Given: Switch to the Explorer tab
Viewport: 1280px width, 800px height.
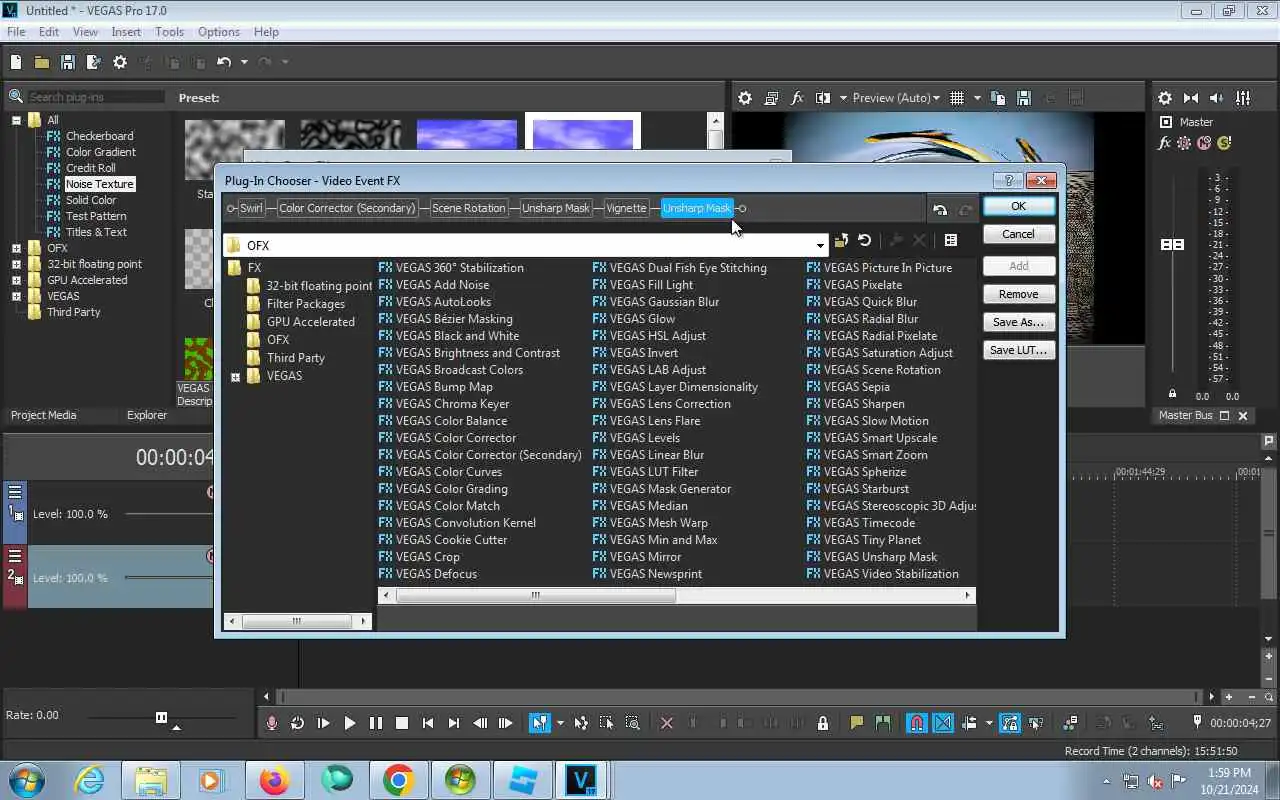Looking at the screenshot, I should (x=147, y=415).
